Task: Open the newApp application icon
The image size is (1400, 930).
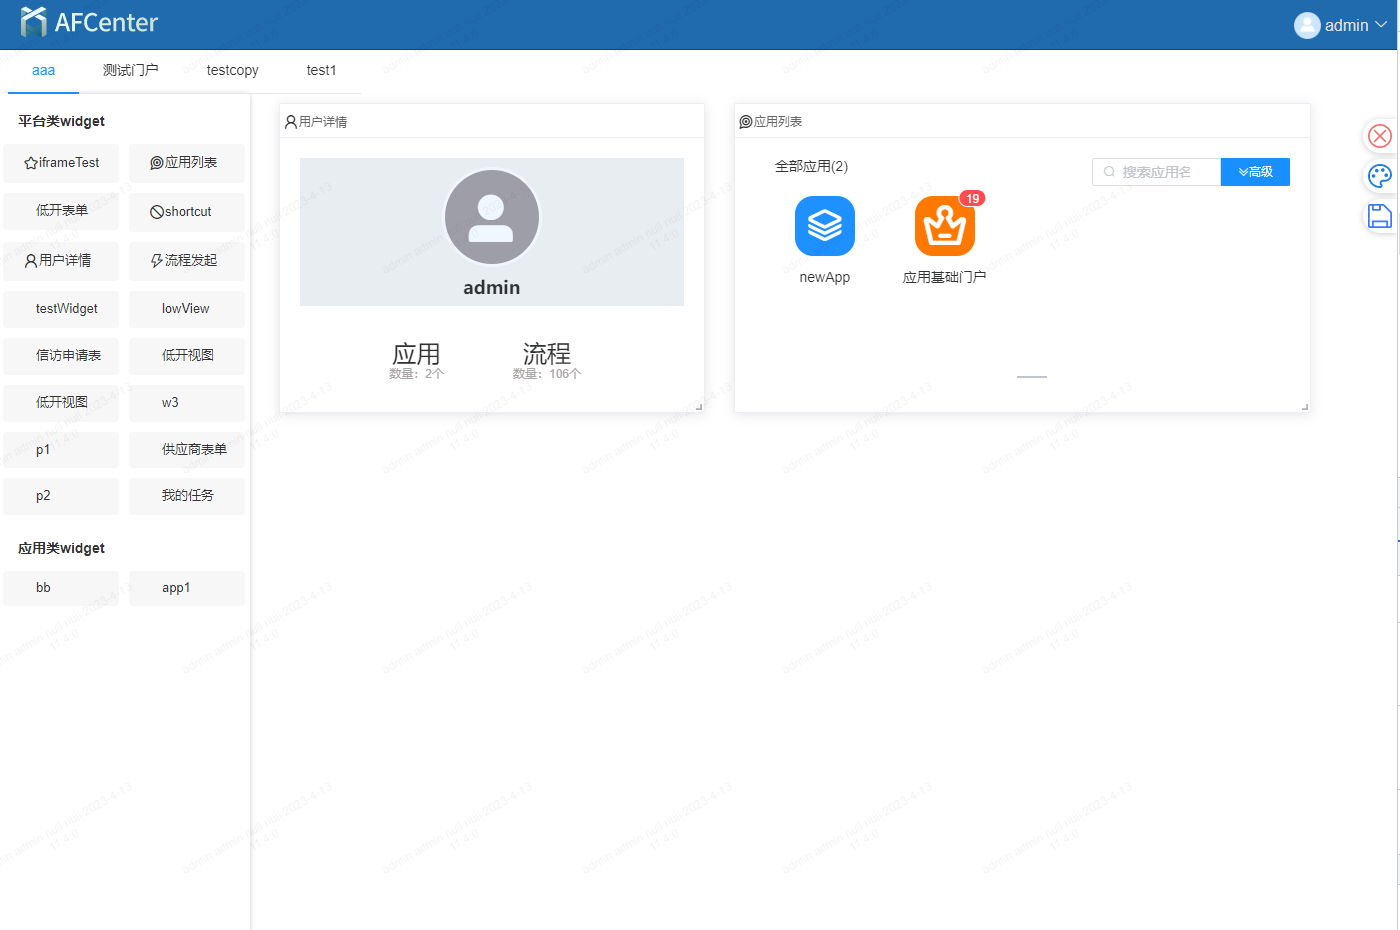Action: [x=824, y=226]
